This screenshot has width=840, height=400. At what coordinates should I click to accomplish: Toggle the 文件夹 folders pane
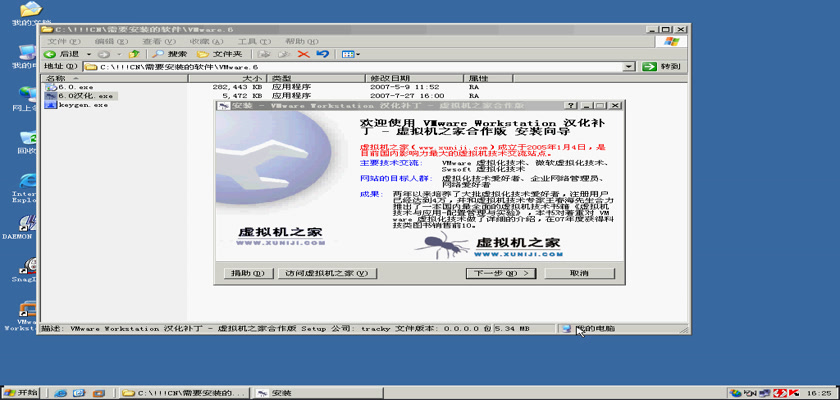point(220,54)
